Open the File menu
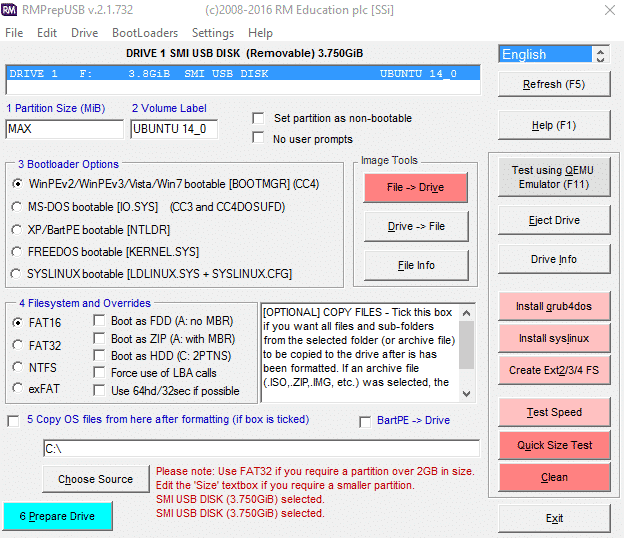624x538 pixels. pyautogui.click(x=14, y=33)
